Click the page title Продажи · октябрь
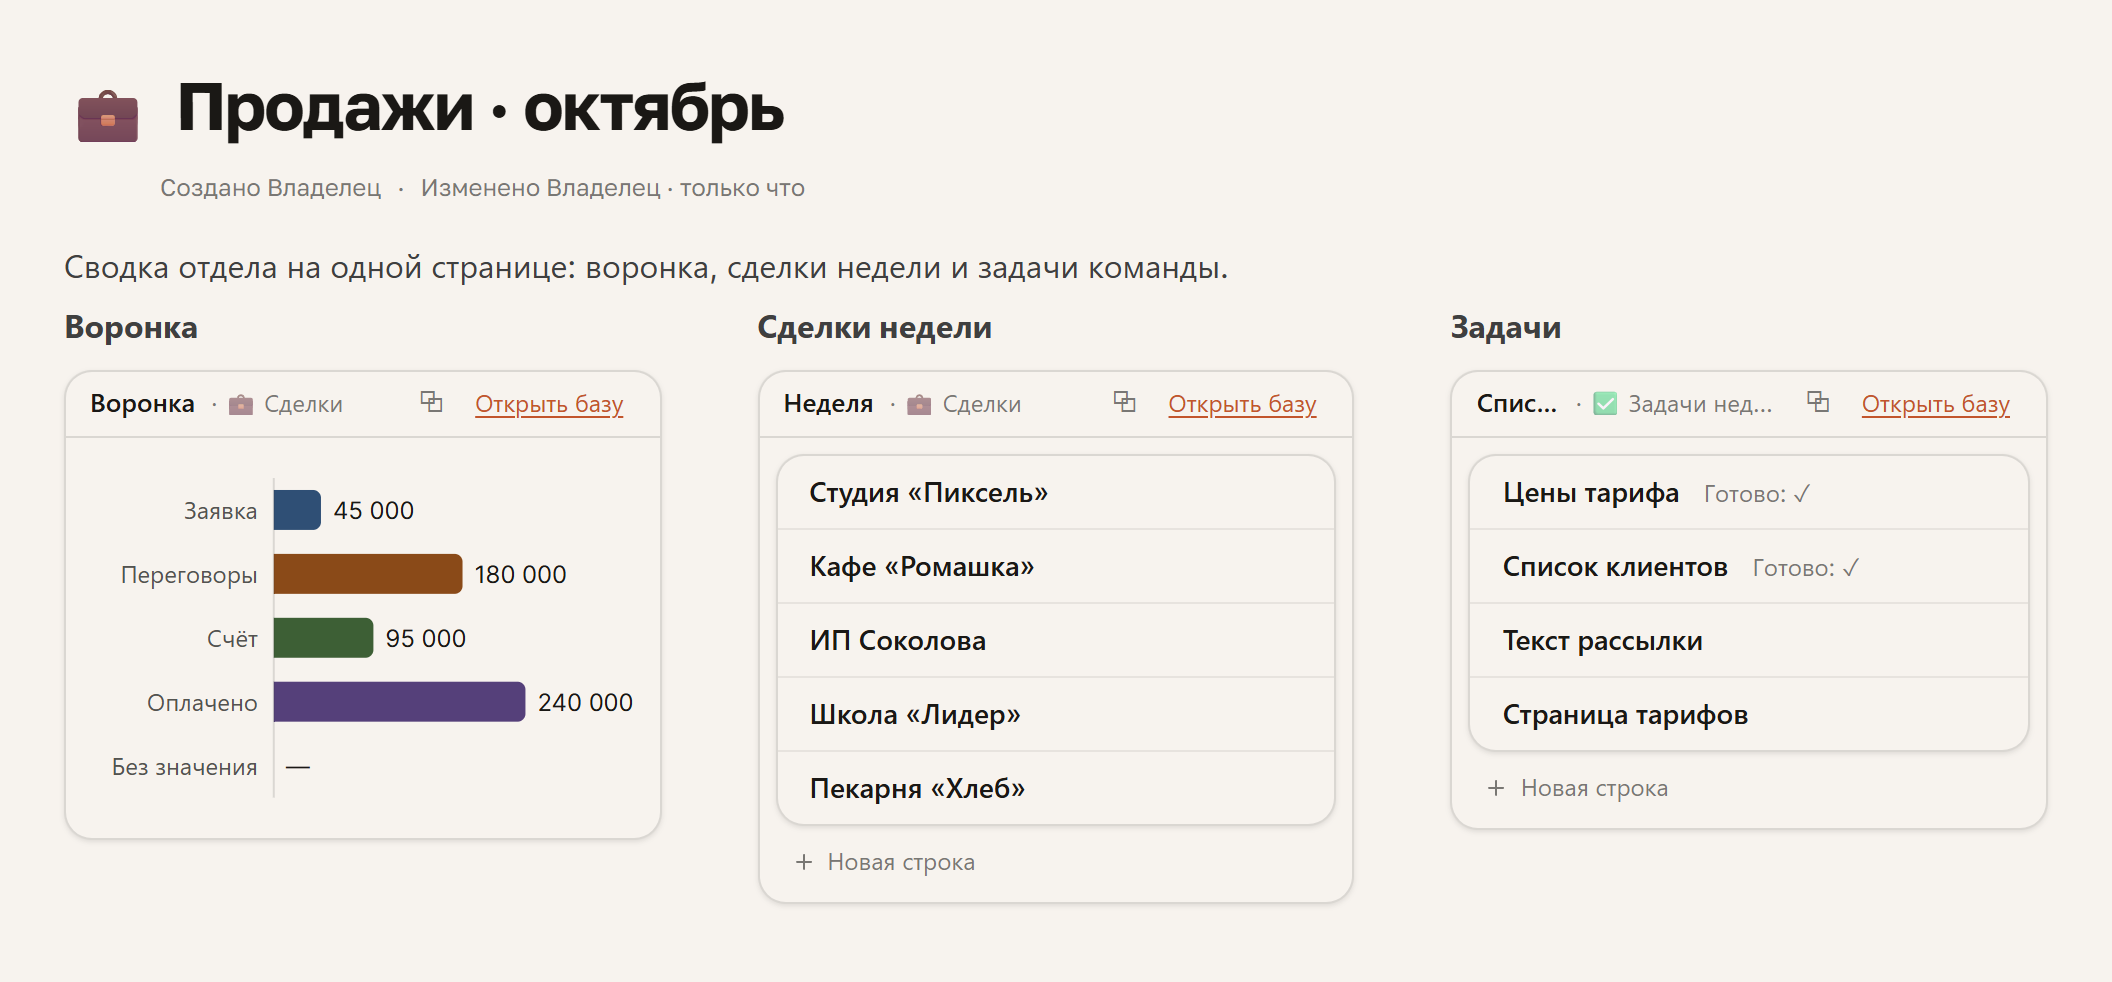This screenshot has width=2112, height=982. click(x=480, y=108)
